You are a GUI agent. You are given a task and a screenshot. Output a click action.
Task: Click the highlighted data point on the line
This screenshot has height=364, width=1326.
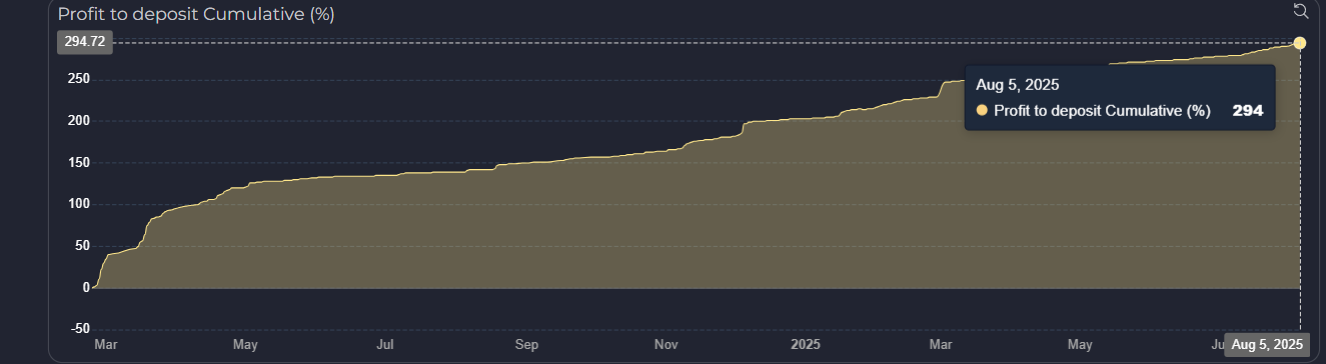[x=1300, y=43]
